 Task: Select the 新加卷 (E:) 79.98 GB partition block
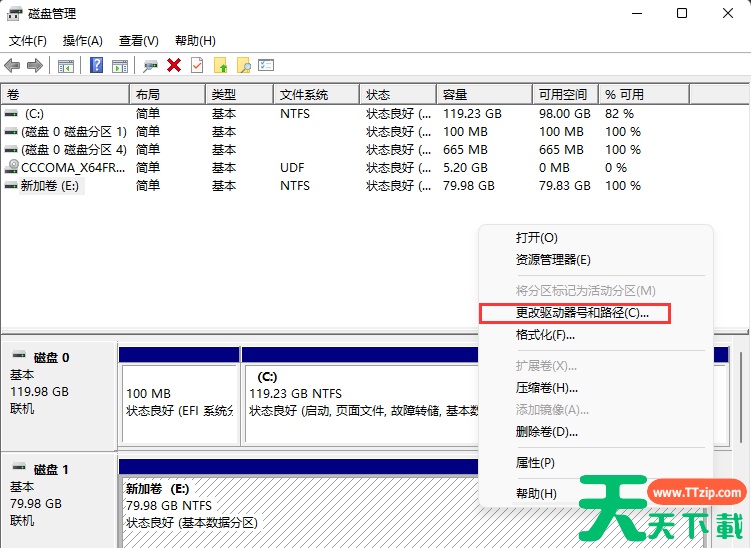coord(298,503)
